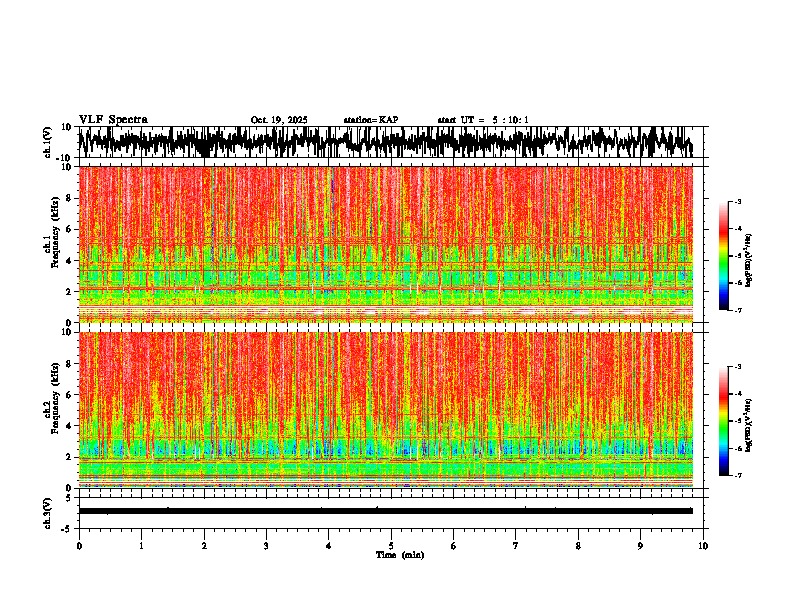Click the ch.1 voltage waveform trace
792x612 pixels.
point(386,142)
